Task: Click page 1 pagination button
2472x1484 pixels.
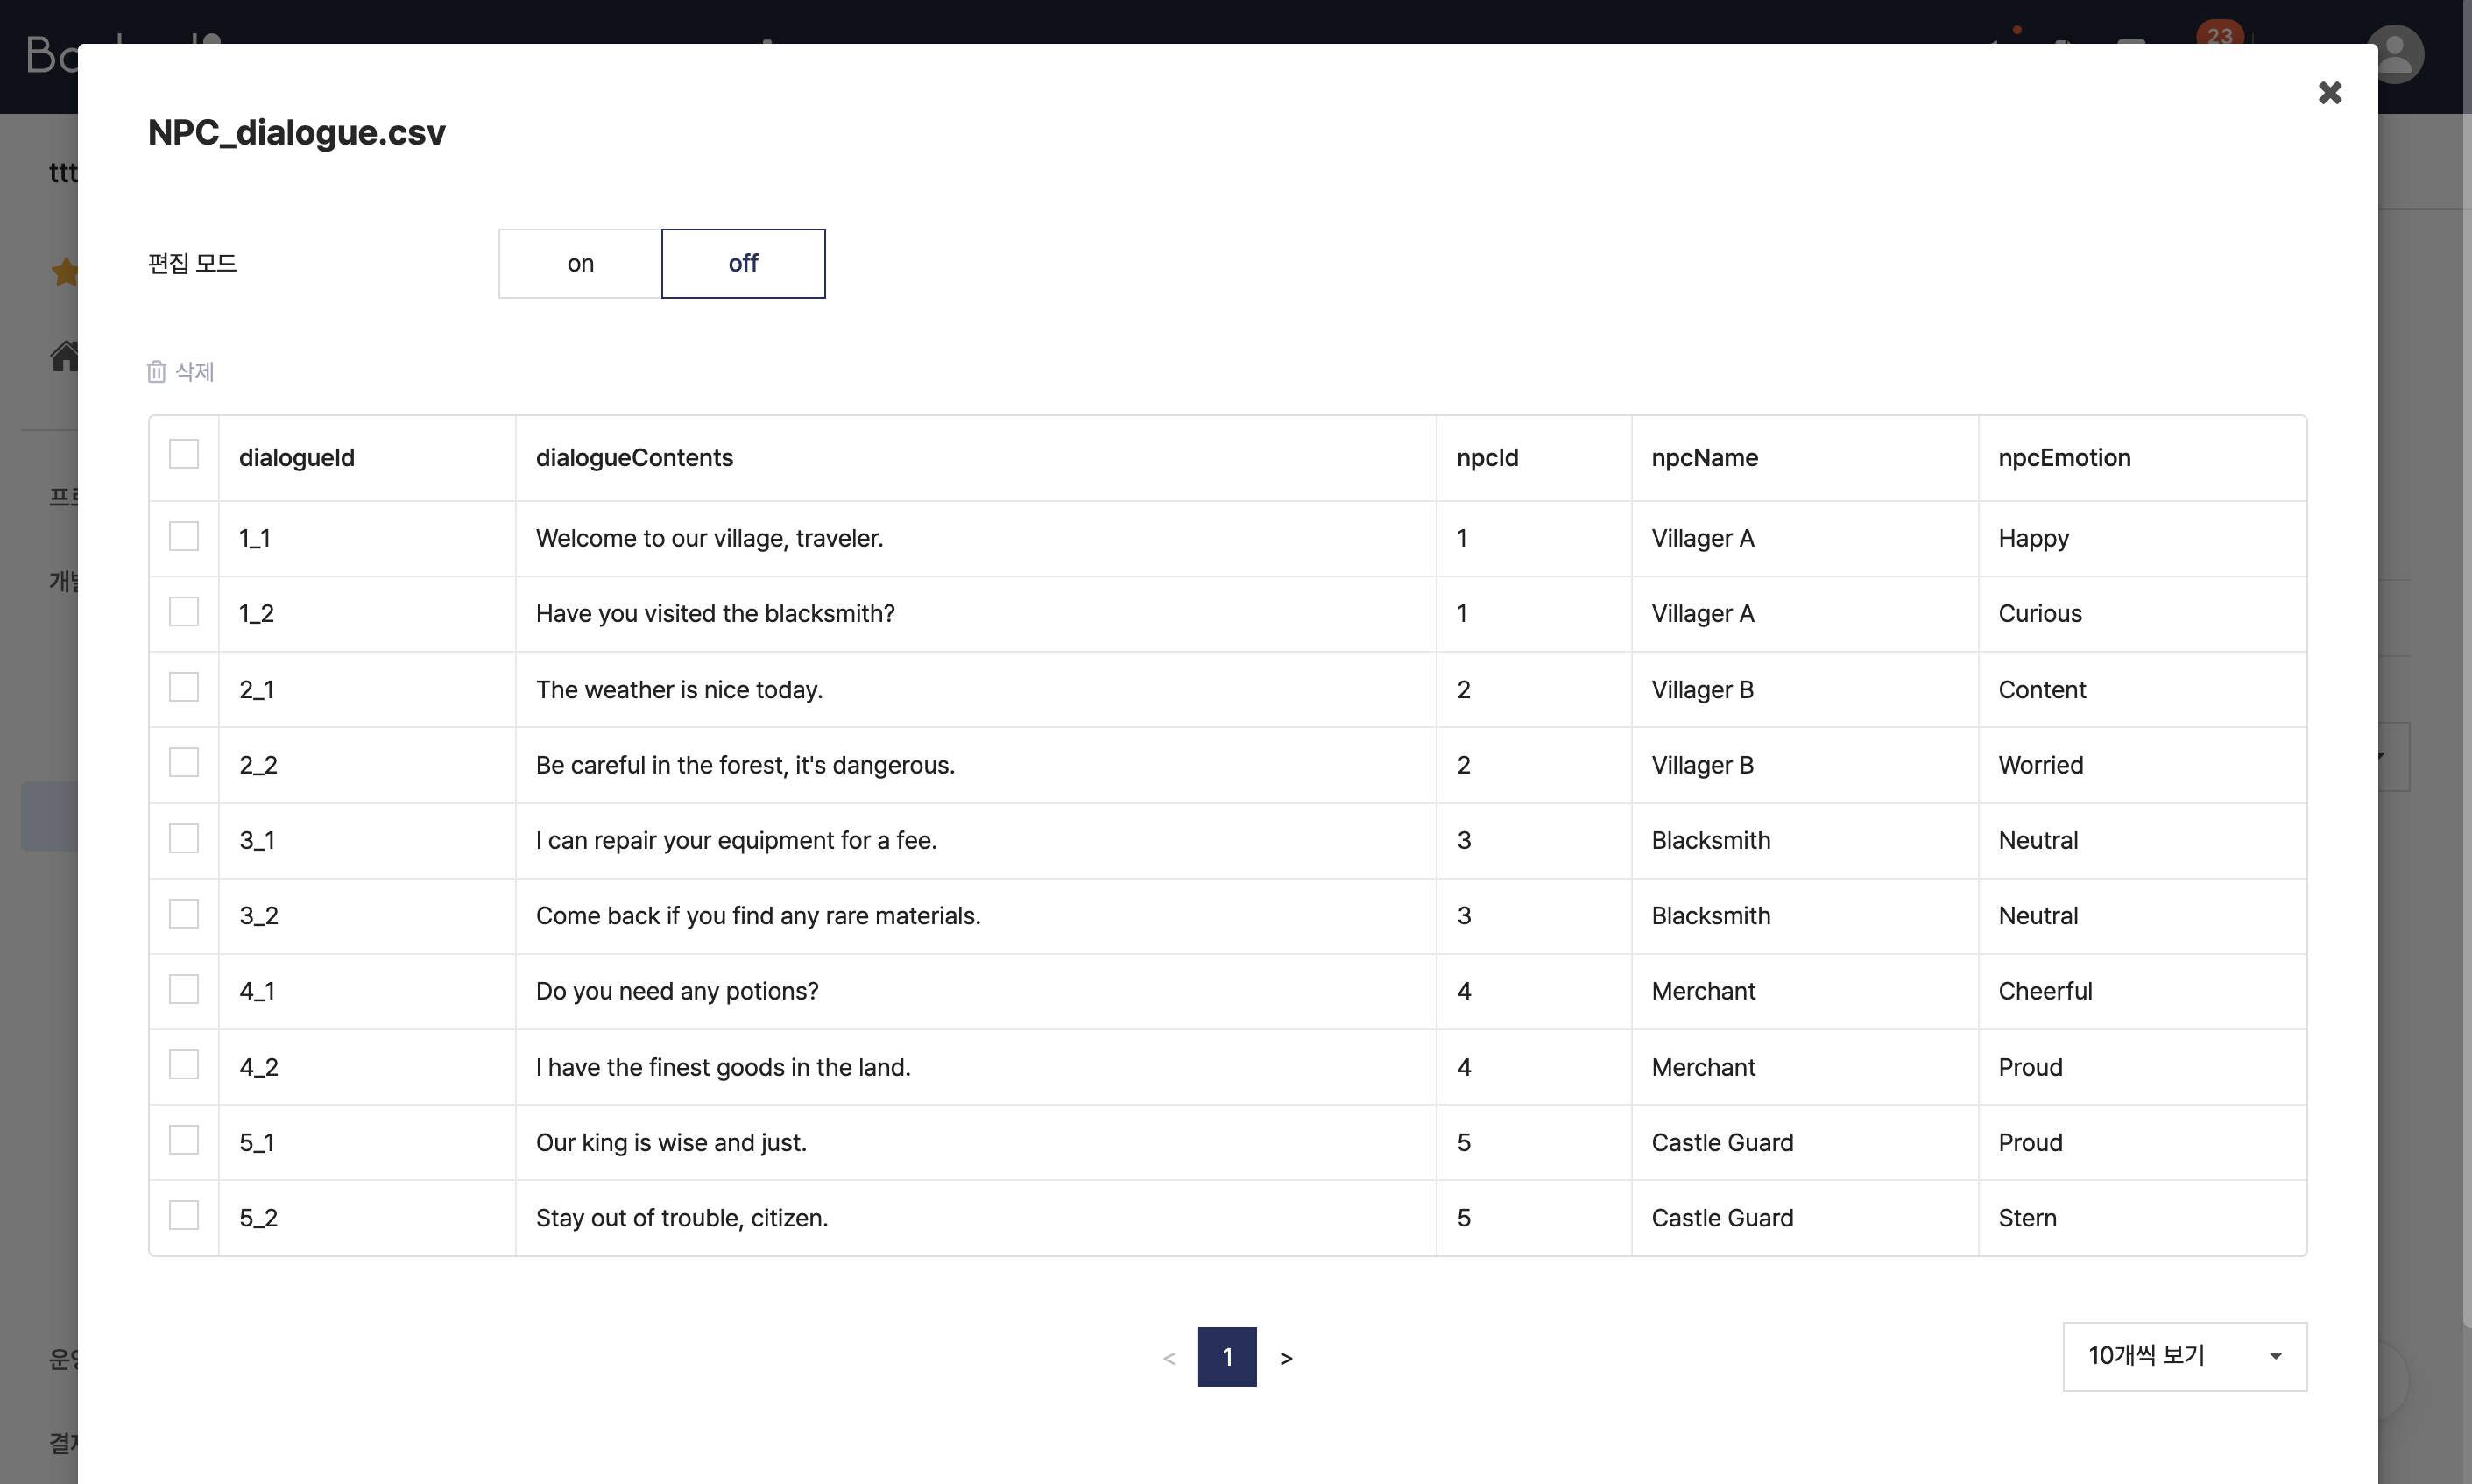Action: [1227, 1355]
